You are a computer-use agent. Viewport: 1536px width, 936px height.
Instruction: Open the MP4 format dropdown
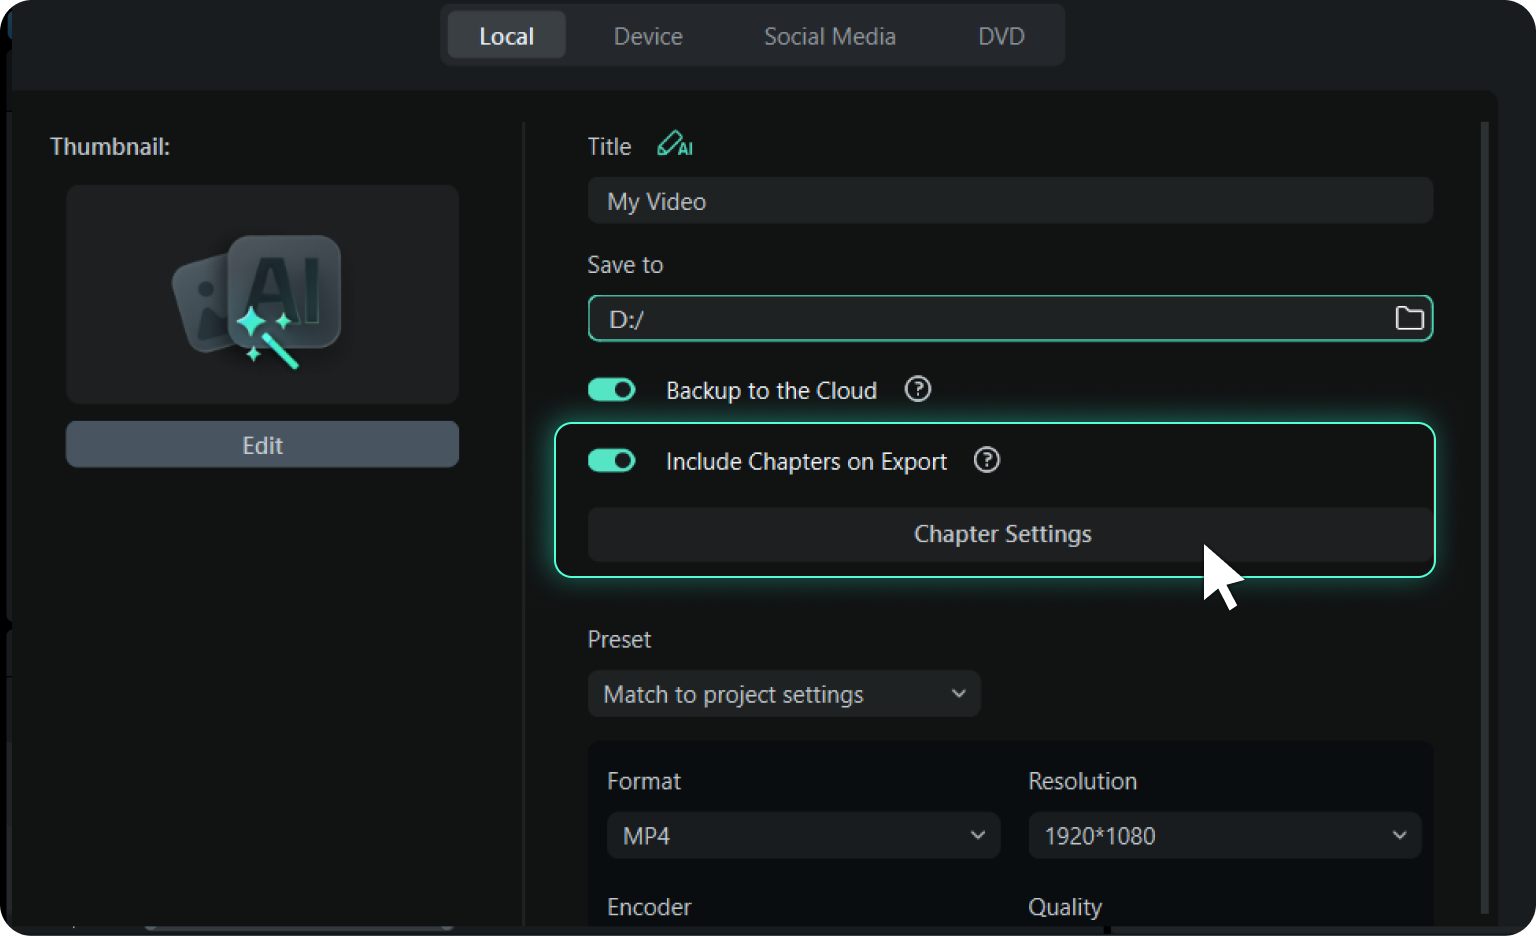[x=803, y=835]
